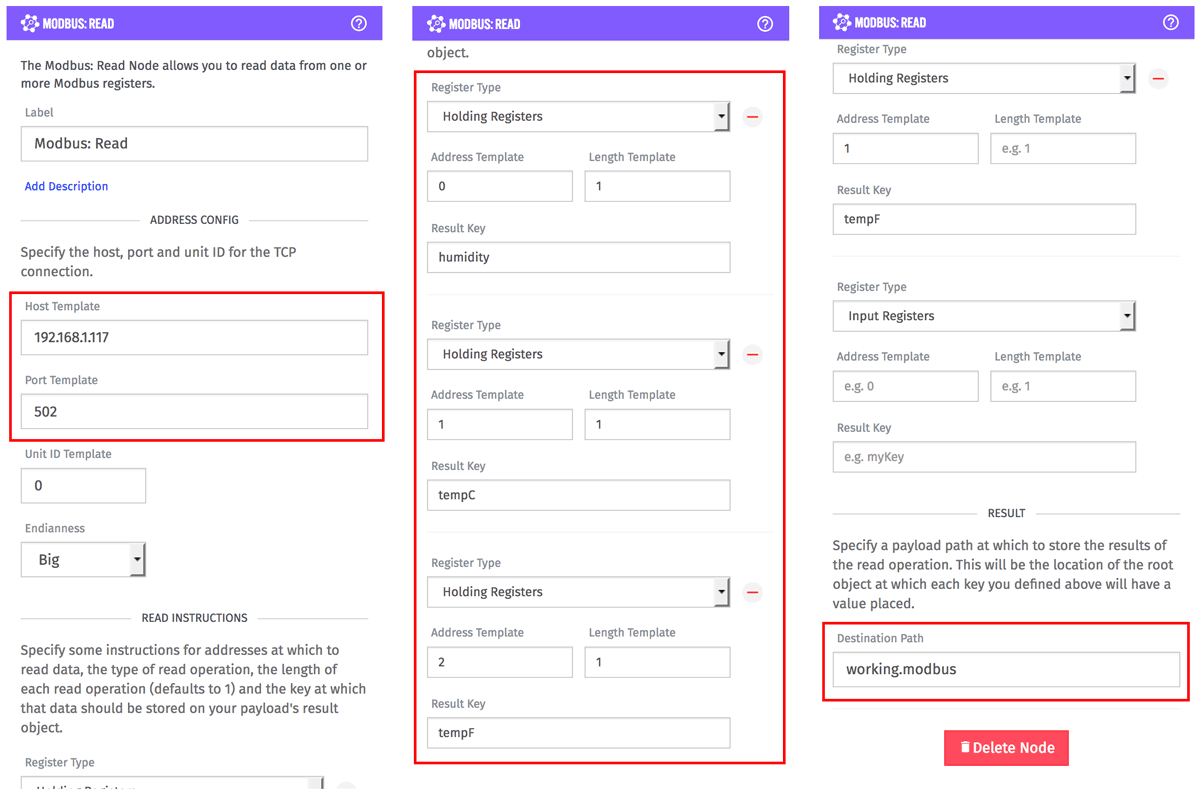
Task: Click the Label field containing Modbus: Read
Action: pos(194,143)
